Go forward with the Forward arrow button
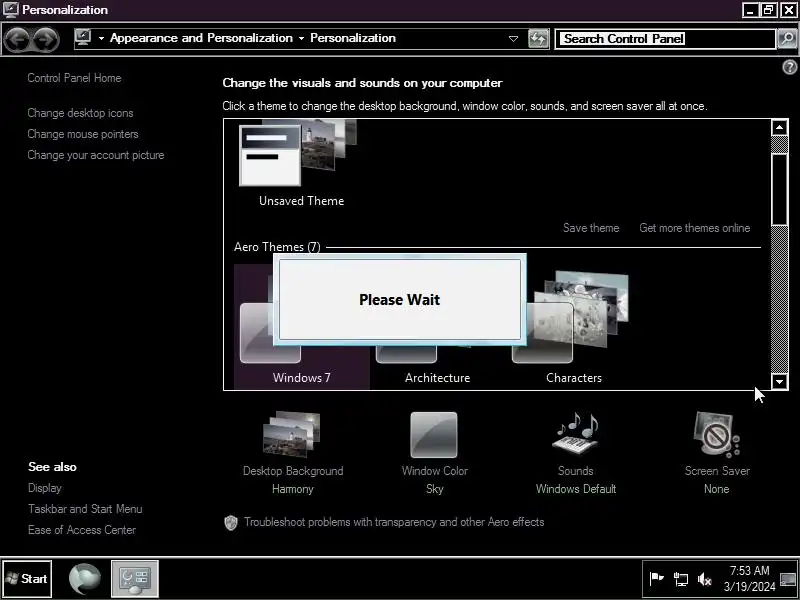The width and height of the screenshot is (800, 600). [x=46, y=39]
